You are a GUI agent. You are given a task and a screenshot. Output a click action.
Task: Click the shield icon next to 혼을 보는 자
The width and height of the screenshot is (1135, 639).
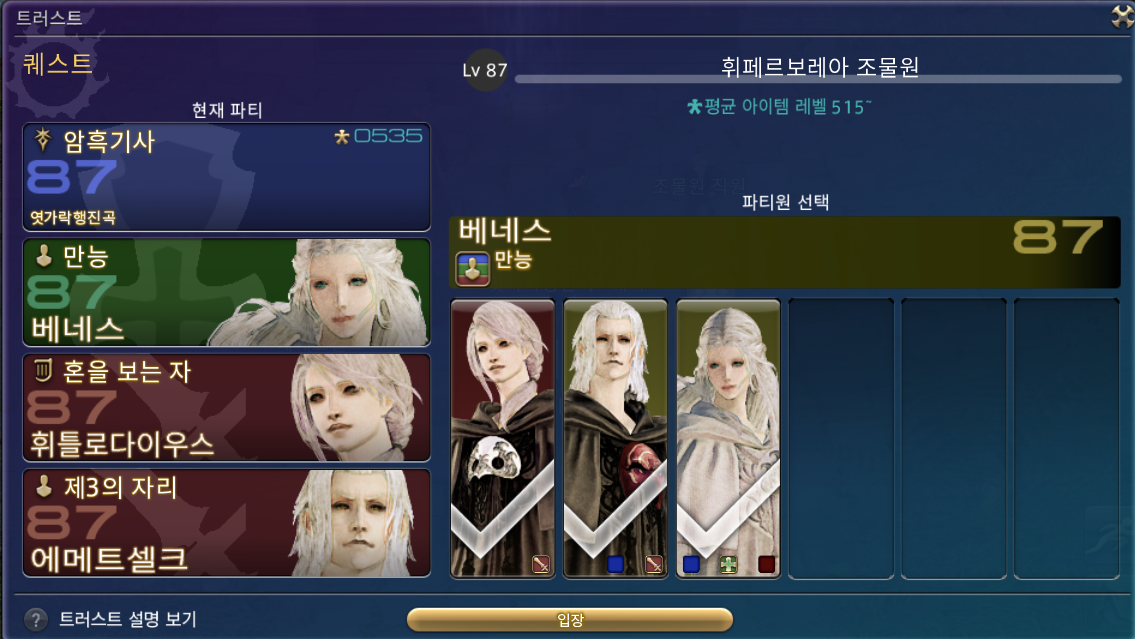coord(43,371)
